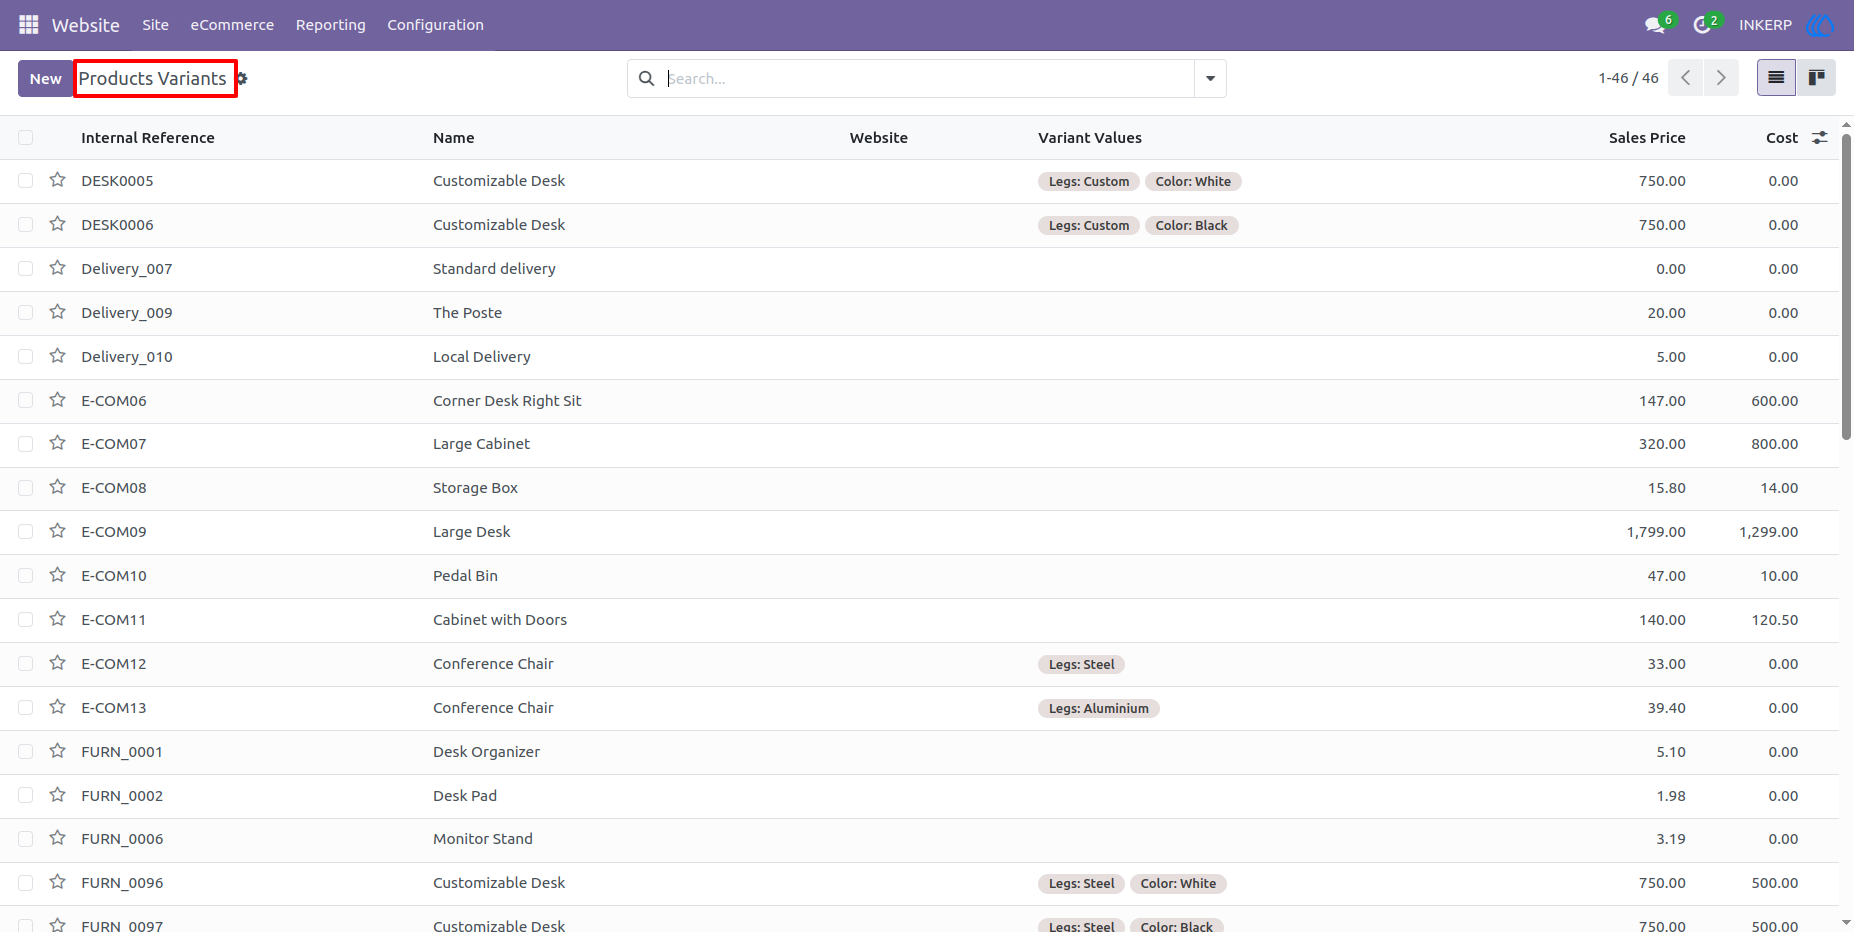
Task: Click the vertical scrollbar of the list
Action: (1846, 288)
